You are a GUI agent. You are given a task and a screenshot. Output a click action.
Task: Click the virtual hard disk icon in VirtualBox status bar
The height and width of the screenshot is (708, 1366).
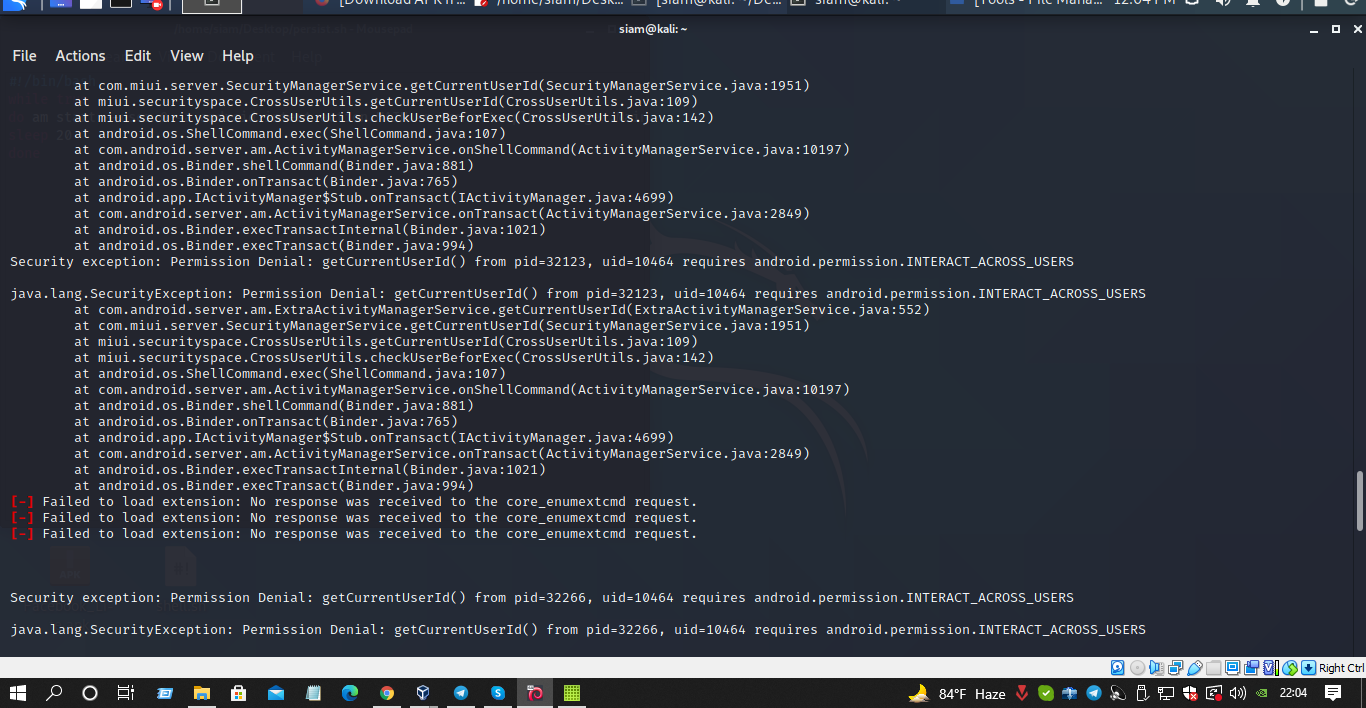[x=1117, y=667]
